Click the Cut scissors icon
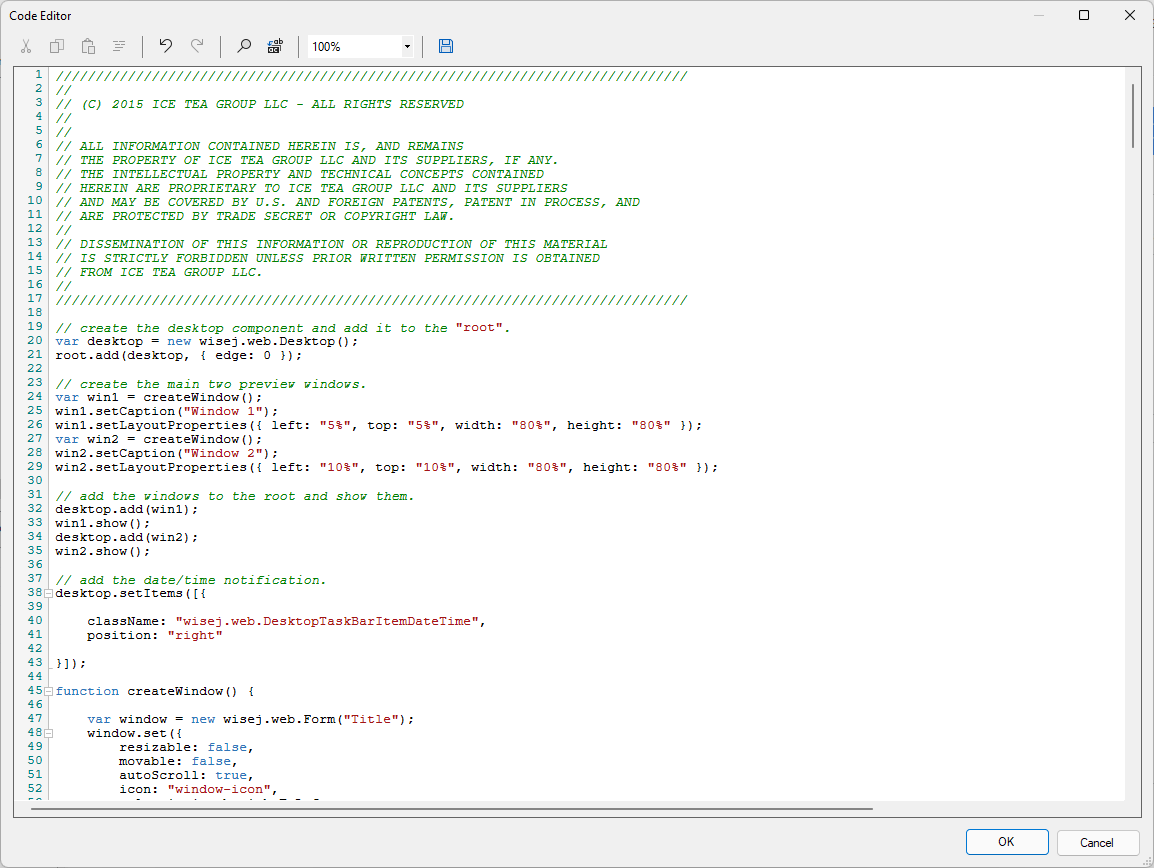Viewport: 1154px width, 868px height. [x=26, y=46]
